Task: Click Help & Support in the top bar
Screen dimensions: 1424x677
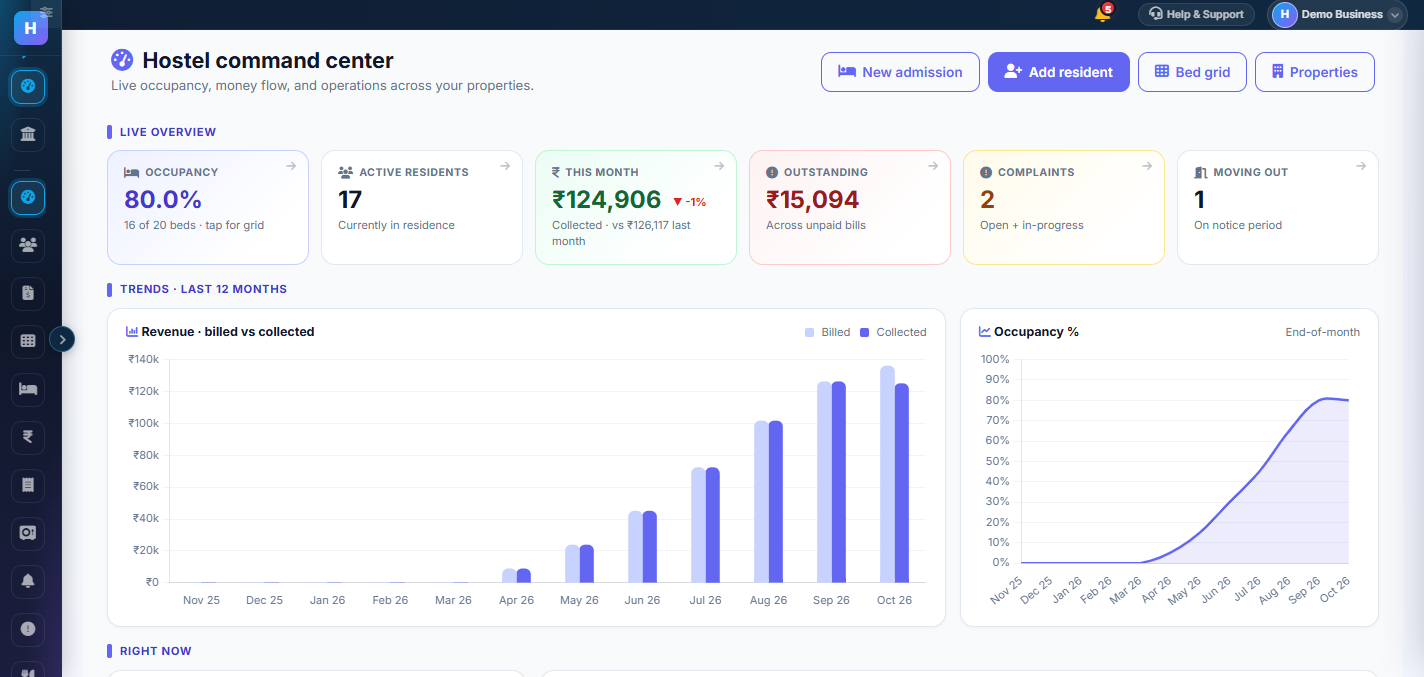Action: pyautogui.click(x=1196, y=14)
